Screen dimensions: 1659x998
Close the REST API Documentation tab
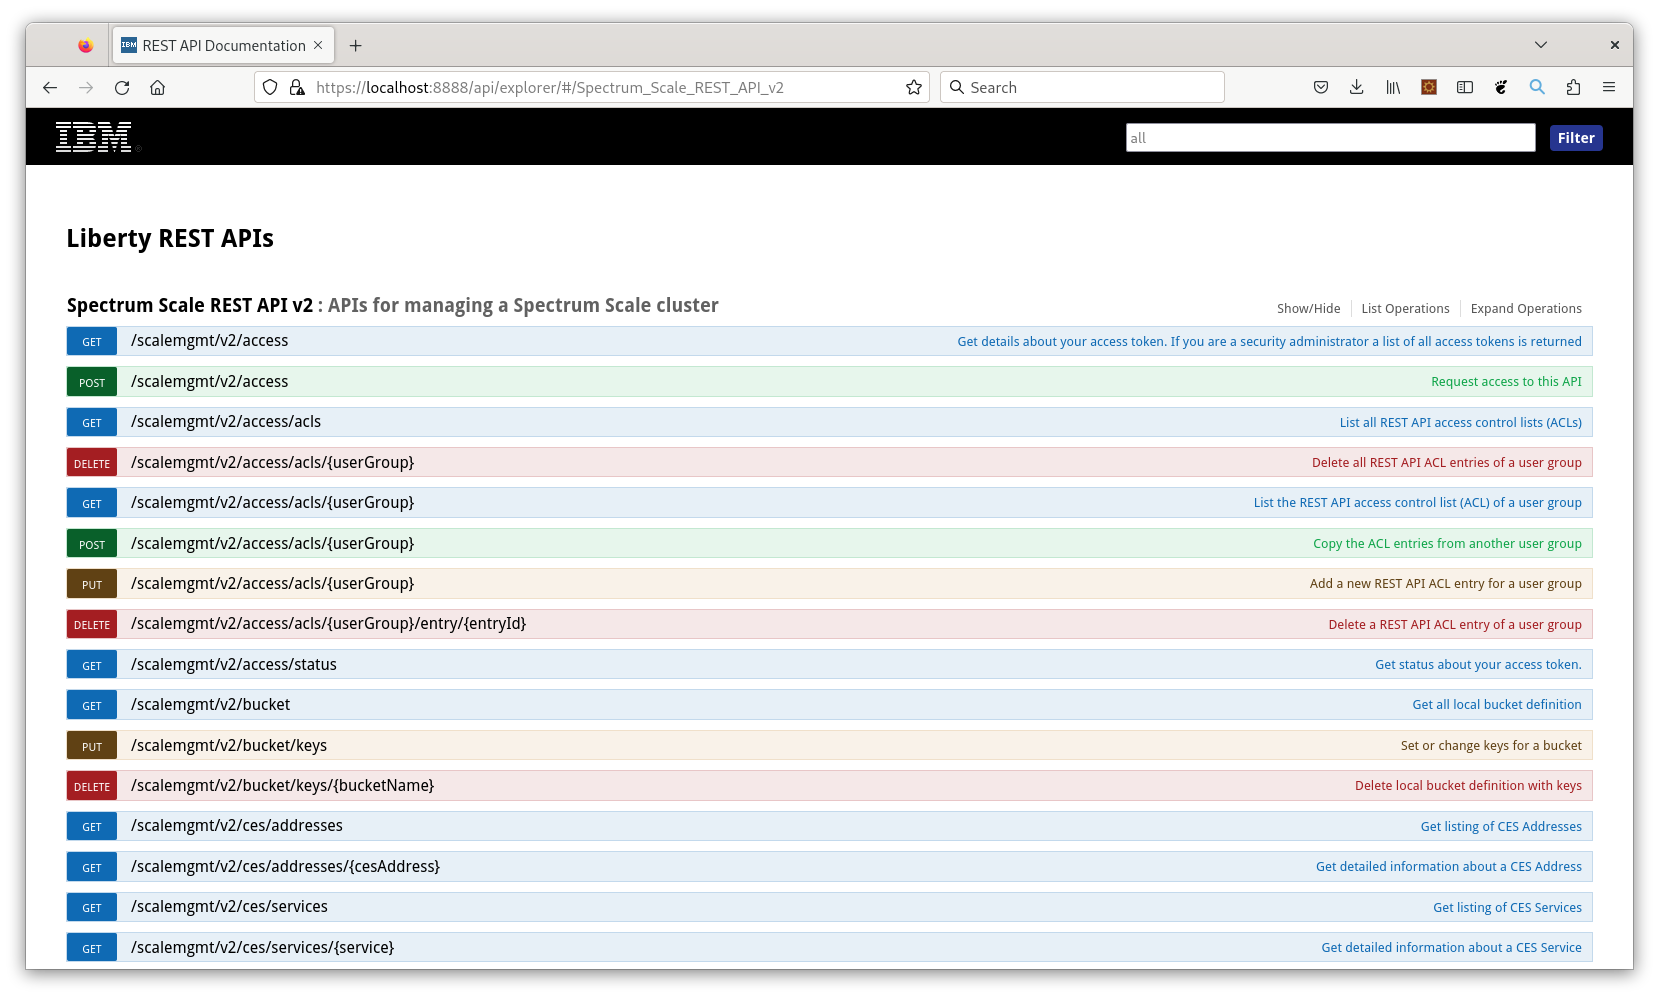click(x=318, y=45)
